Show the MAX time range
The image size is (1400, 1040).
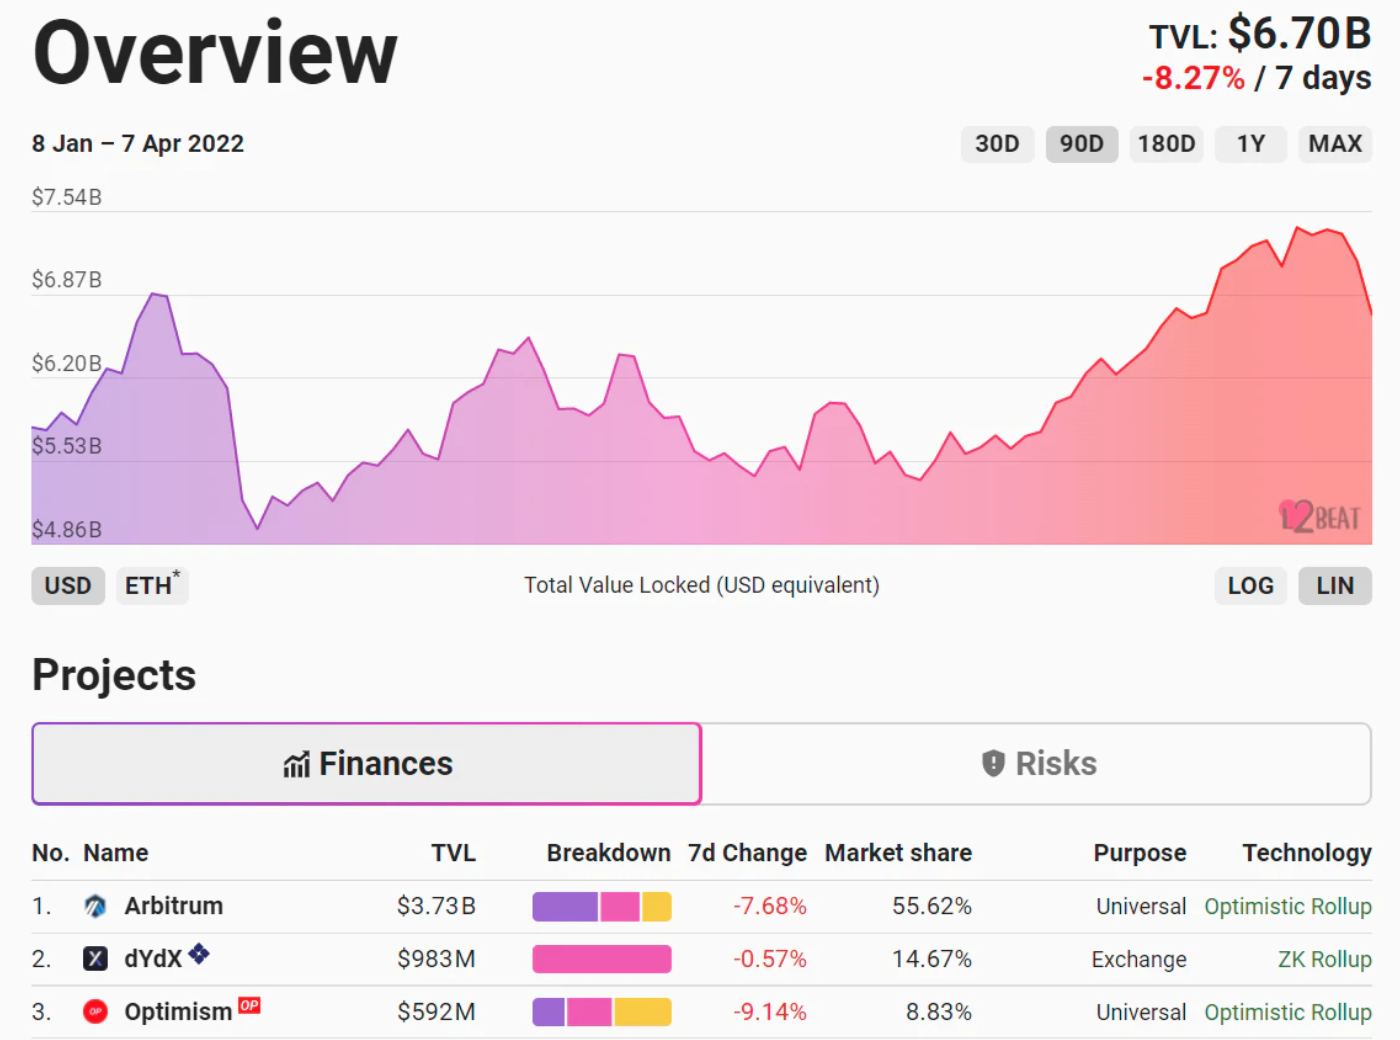pyautogui.click(x=1335, y=144)
